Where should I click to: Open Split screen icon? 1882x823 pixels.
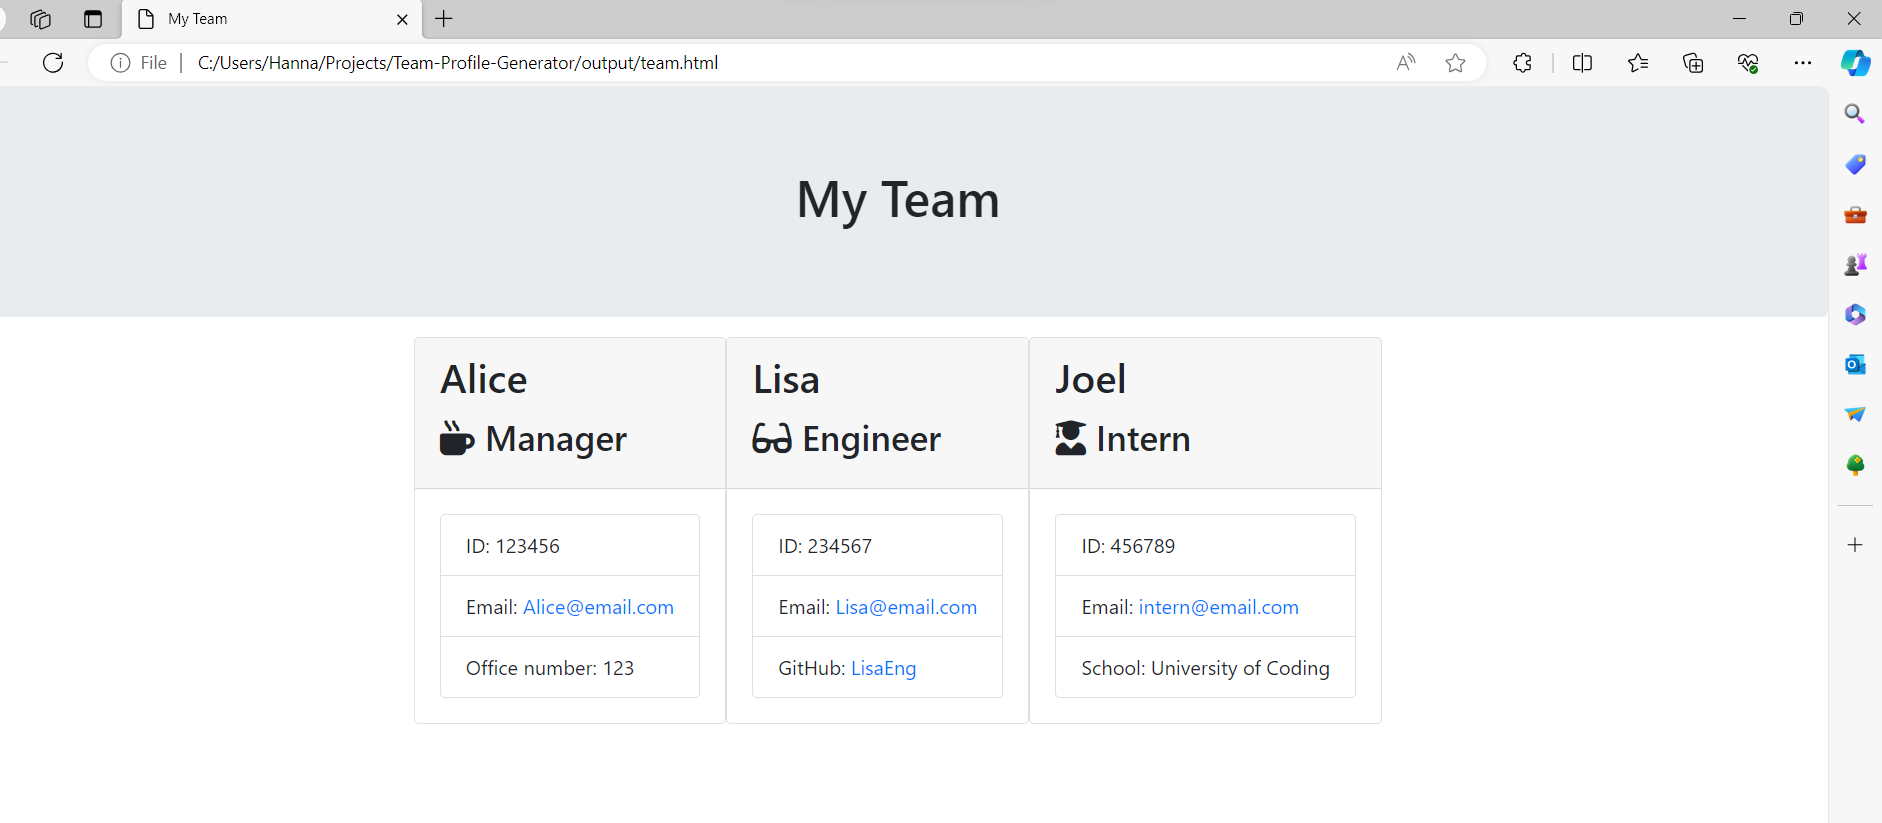1582,63
